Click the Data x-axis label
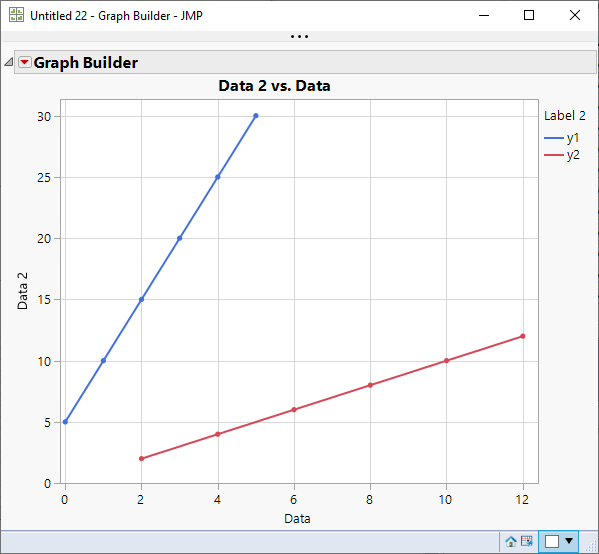 point(297,518)
